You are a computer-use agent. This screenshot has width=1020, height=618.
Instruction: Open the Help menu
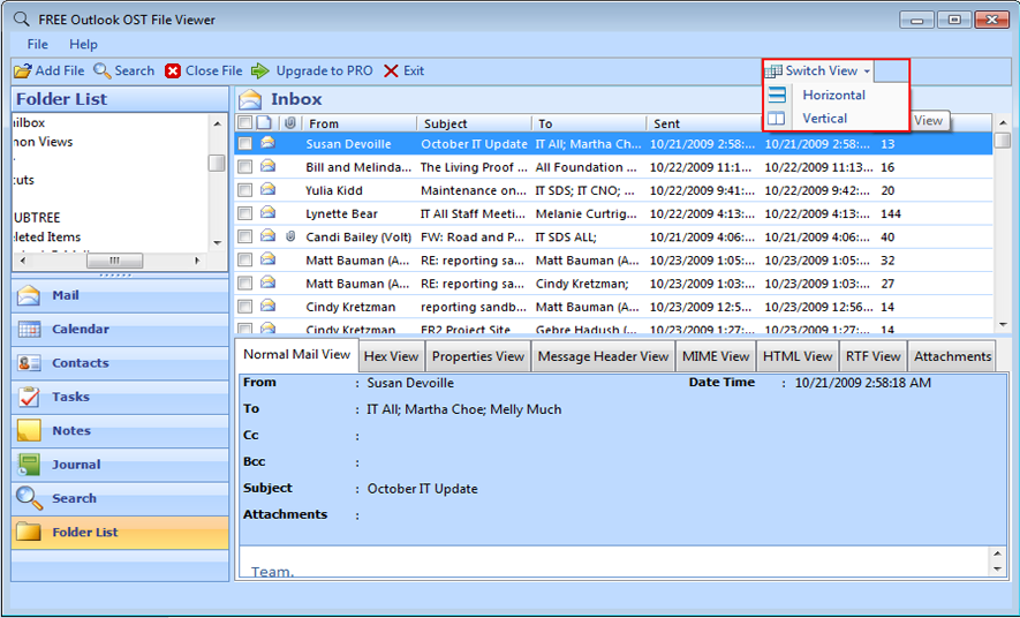tap(83, 44)
